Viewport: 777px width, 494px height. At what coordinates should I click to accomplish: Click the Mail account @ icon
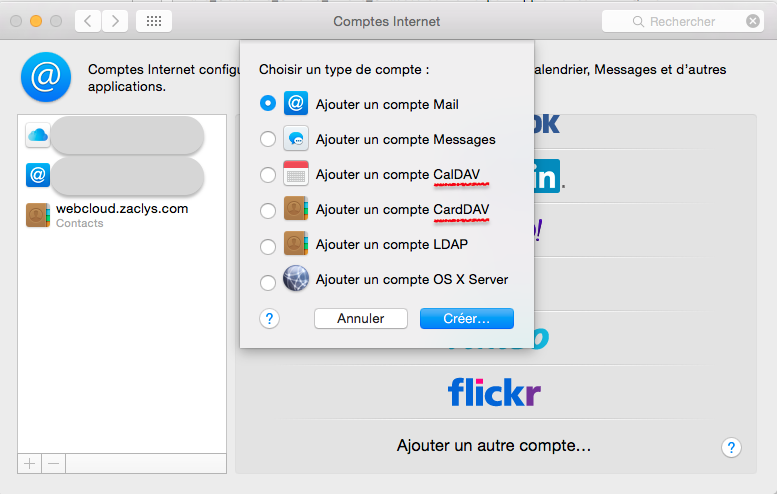(x=295, y=103)
